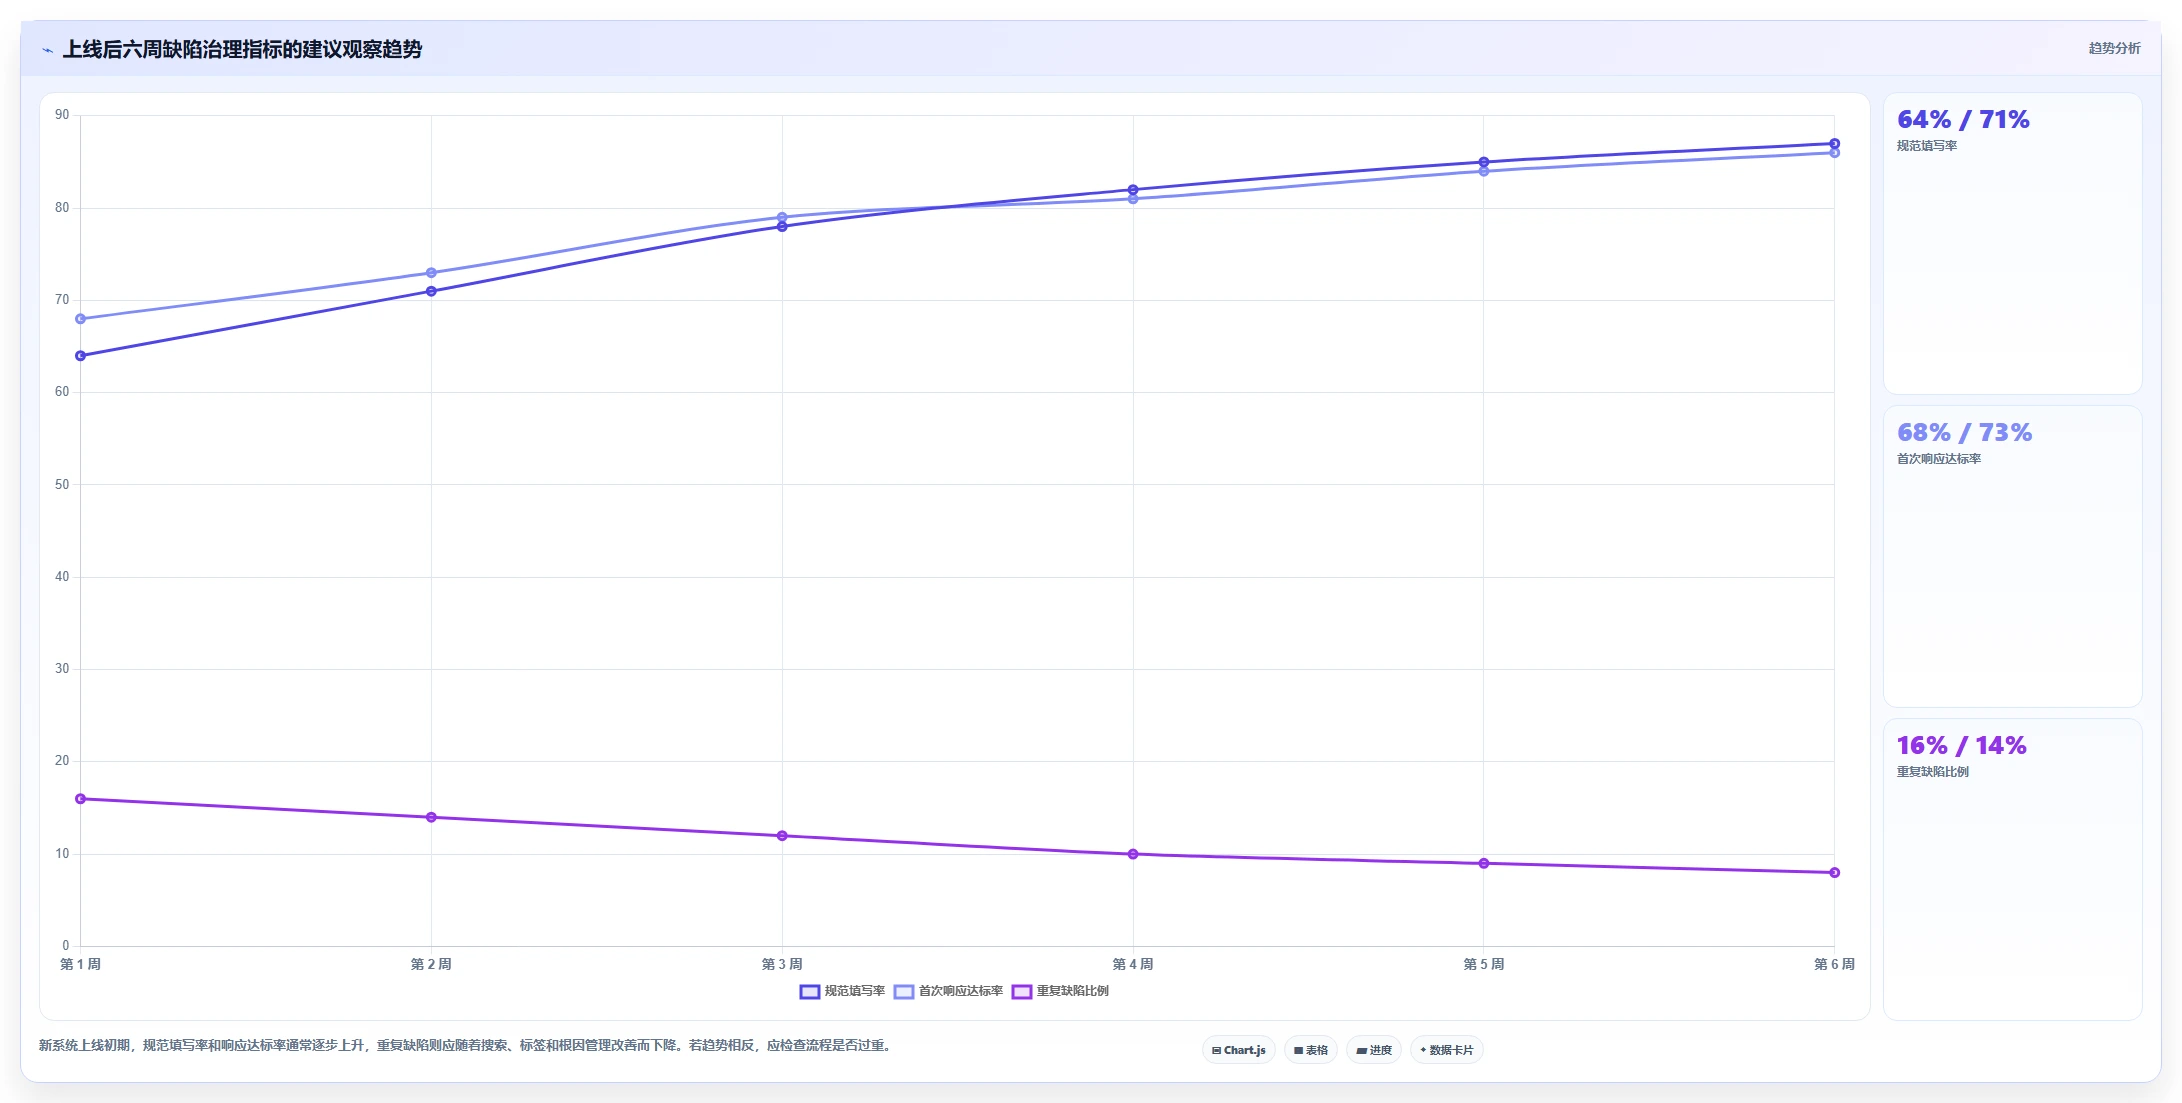The width and height of the screenshot is (2182, 1103).
Task: Click the footer note starting 新系统上线初期
Action: 465,1046
